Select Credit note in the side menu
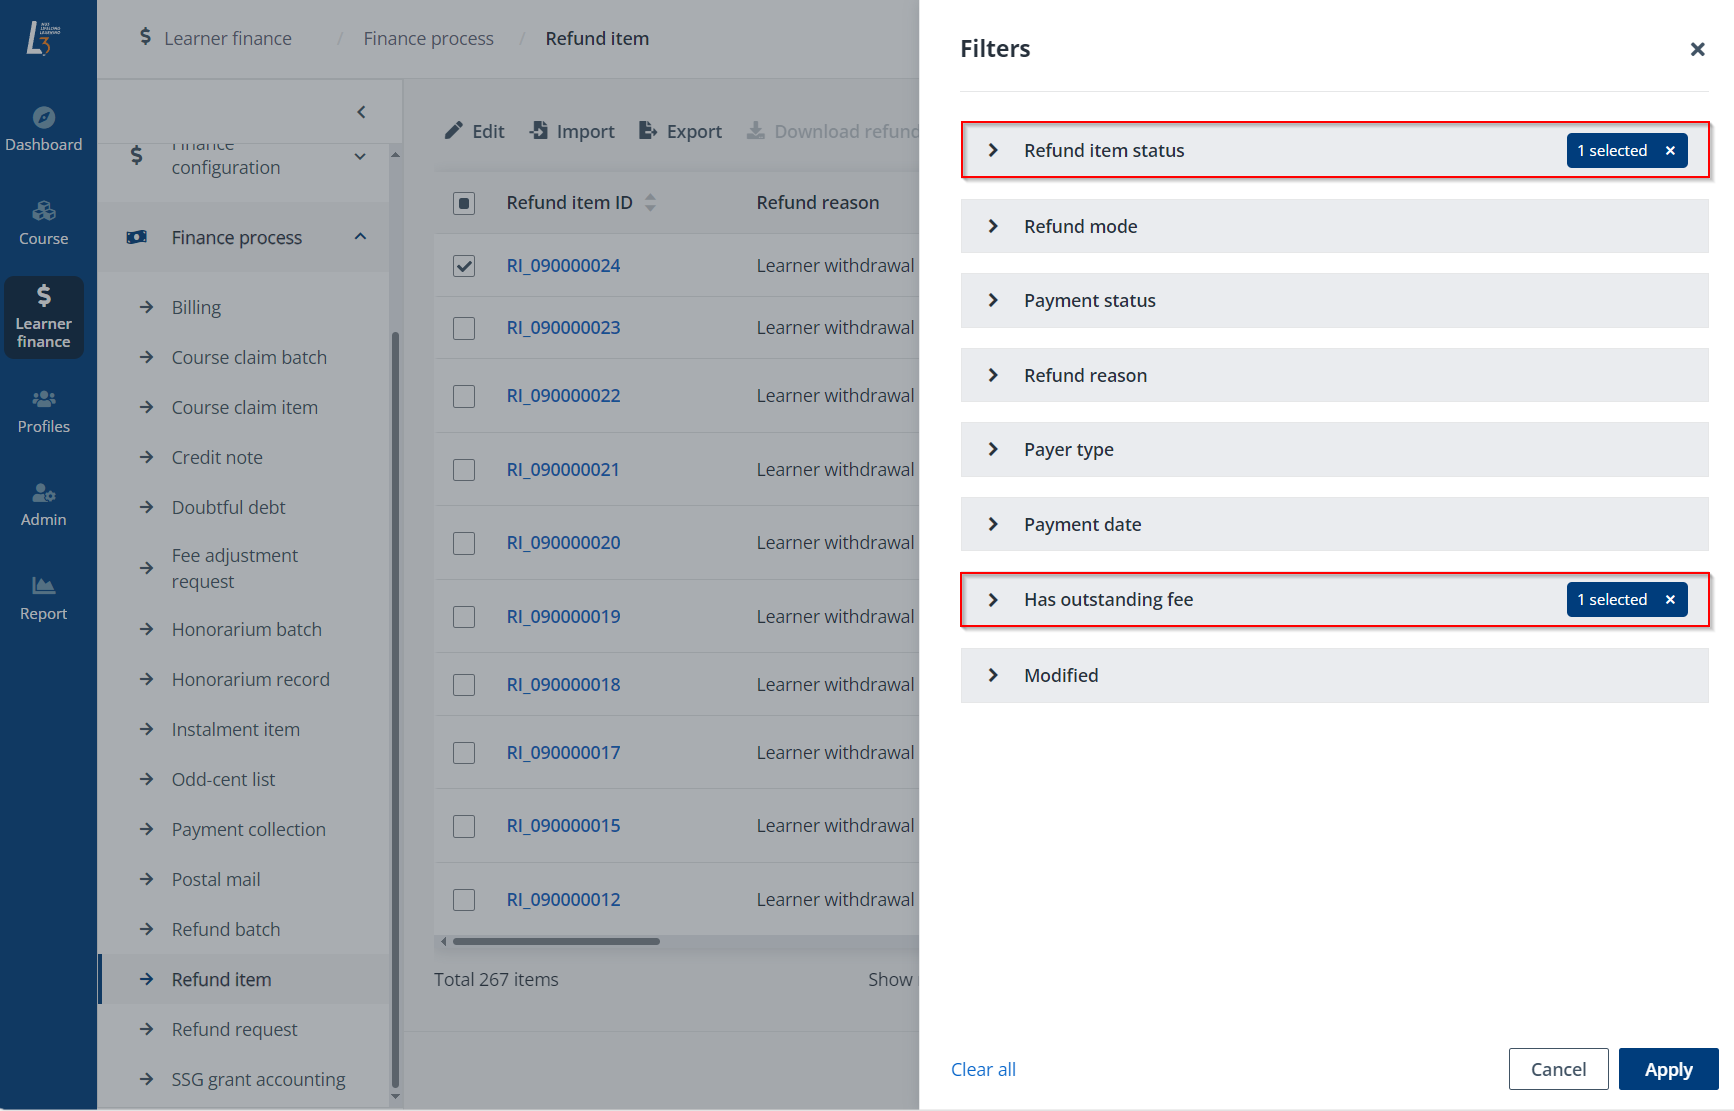Image resolution: width=1734 pixels, height=1111 pixels. click(217, 457)
